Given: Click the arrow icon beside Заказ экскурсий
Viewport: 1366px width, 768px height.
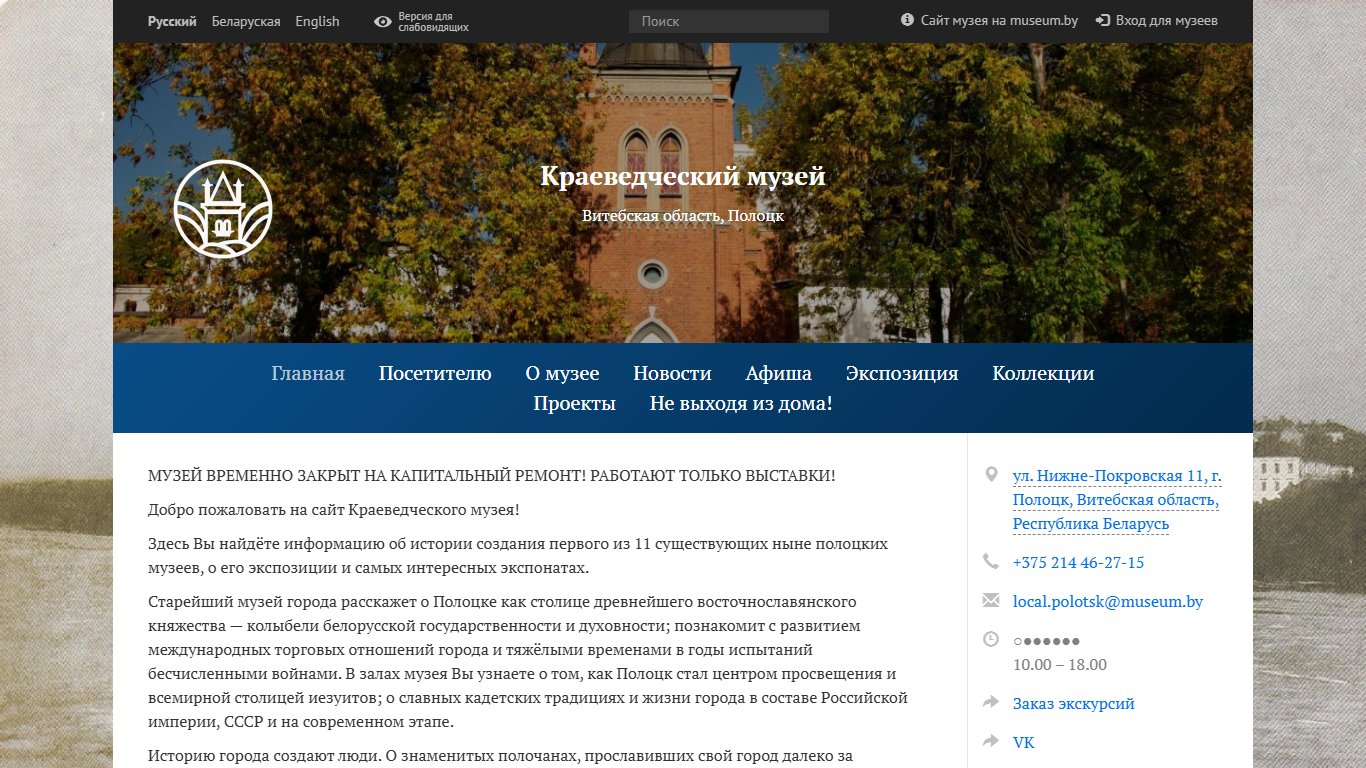Looking at the screenshot, I should (991, 702).
